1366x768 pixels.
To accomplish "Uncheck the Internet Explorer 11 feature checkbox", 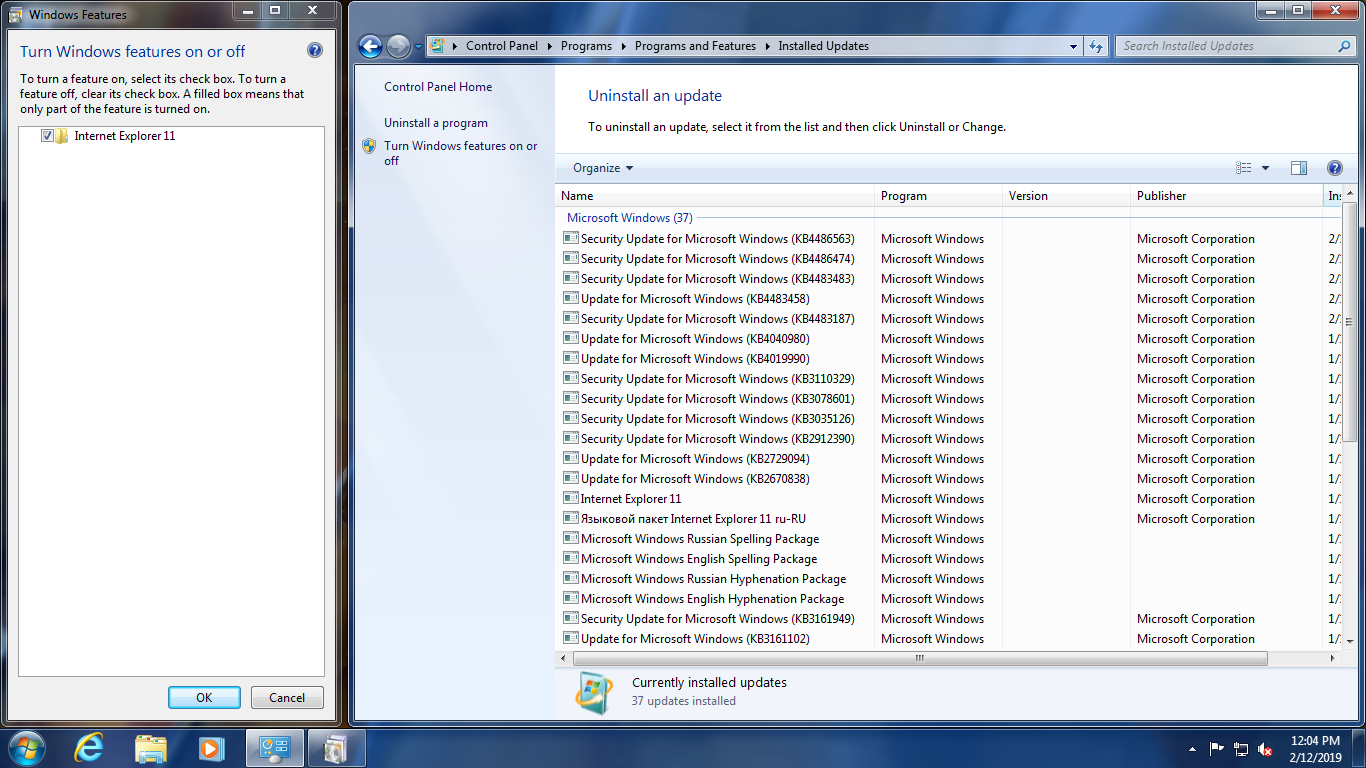I will point(47,136).
